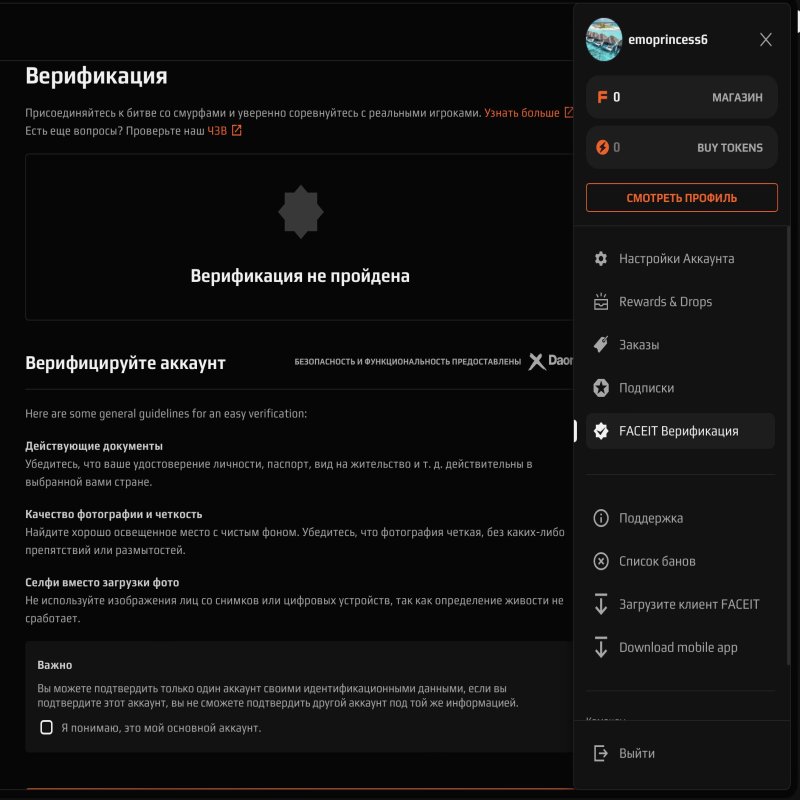This screenshot has height=800, width=800.
Task: Open support via the Поддержка info icon
Action: pyautogui.click(x=600, y=518)
